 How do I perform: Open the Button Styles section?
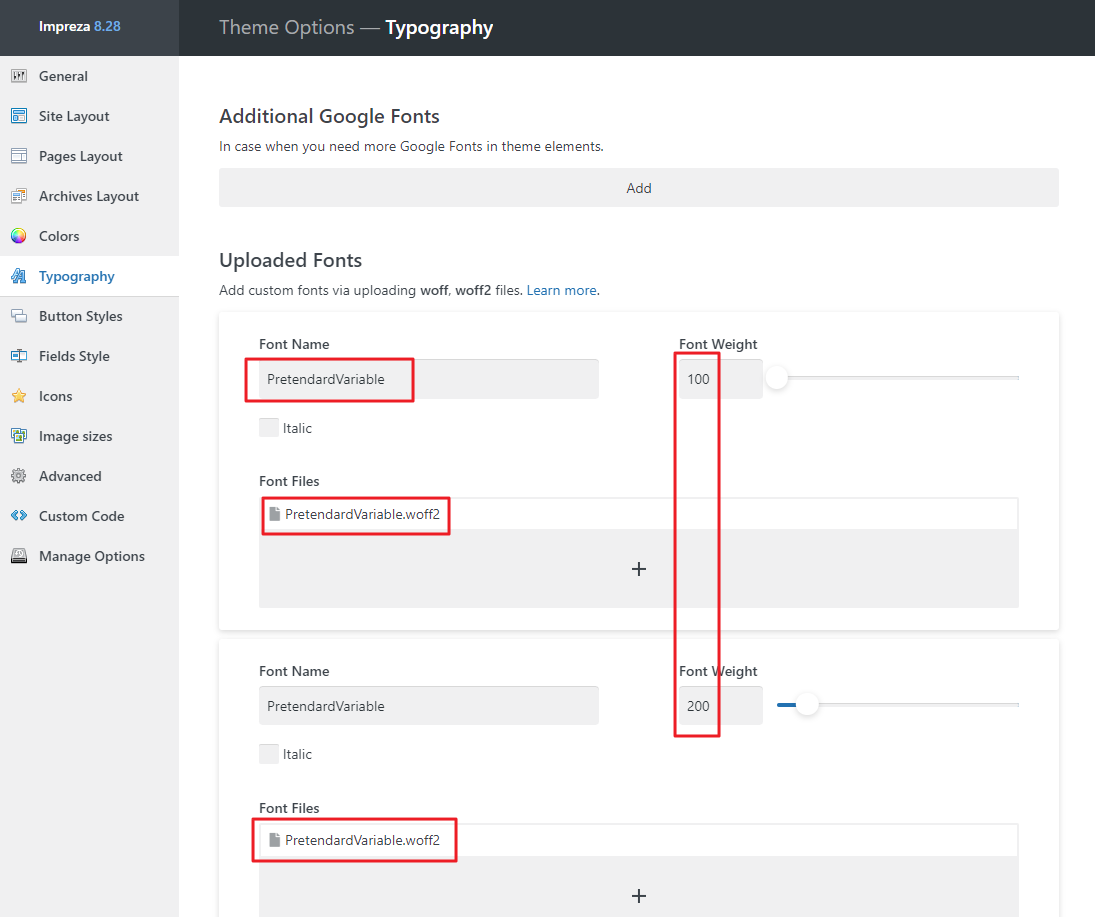[80, 316]
